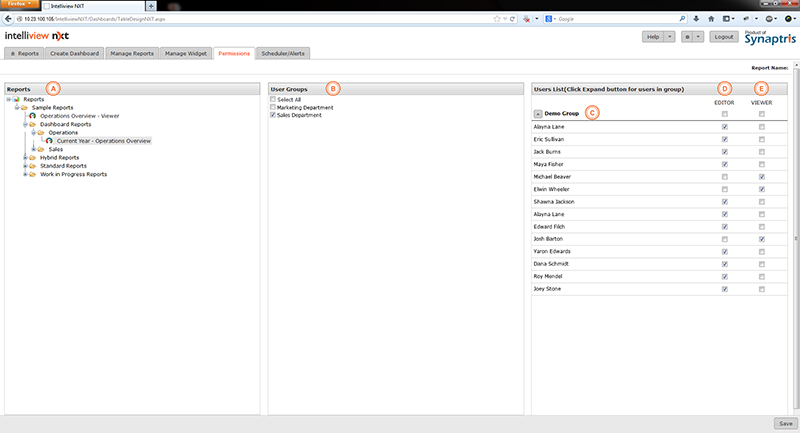800x433 pixels.
Task: Collapse the Sample Reports tree node
Action: 17,108
